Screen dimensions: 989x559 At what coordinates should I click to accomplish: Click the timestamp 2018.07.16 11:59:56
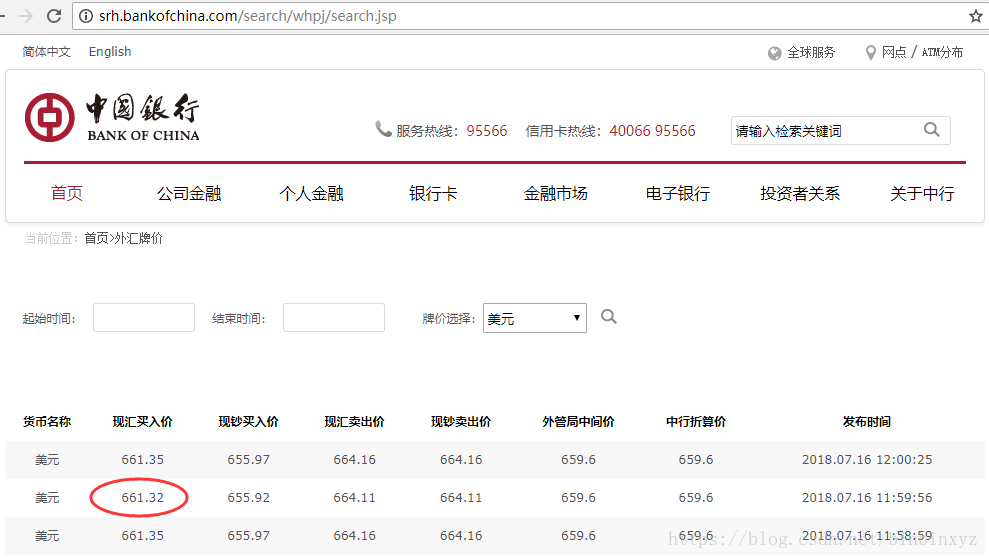click(867, 497)
